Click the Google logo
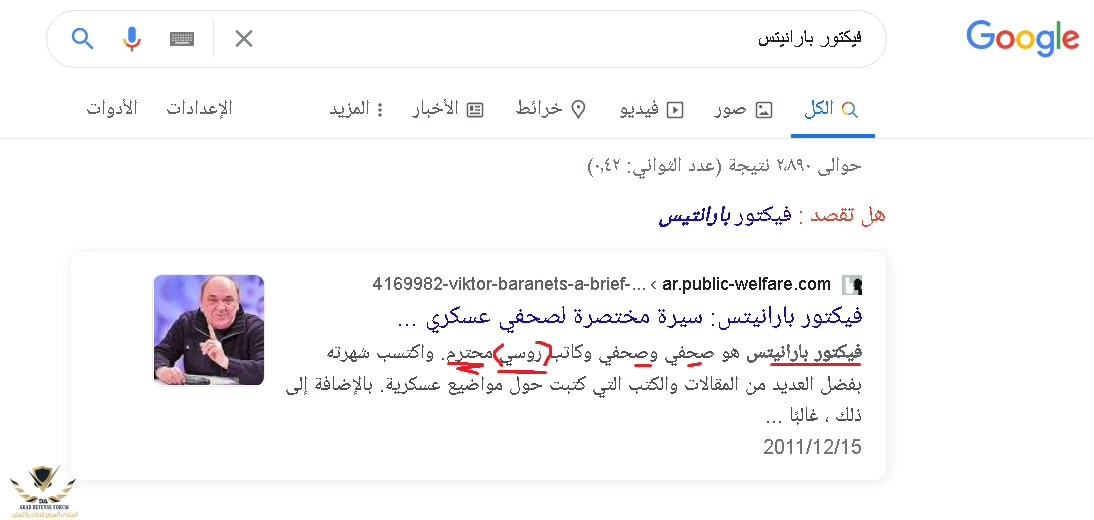1094x520 pixels. click(x=1022, y=39)
